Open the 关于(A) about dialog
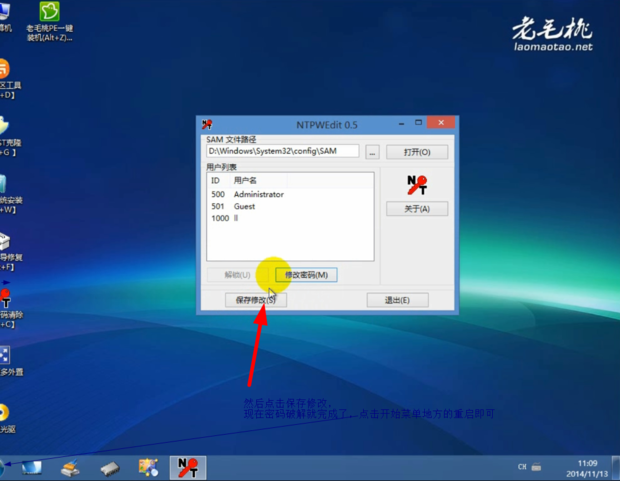 417,209
